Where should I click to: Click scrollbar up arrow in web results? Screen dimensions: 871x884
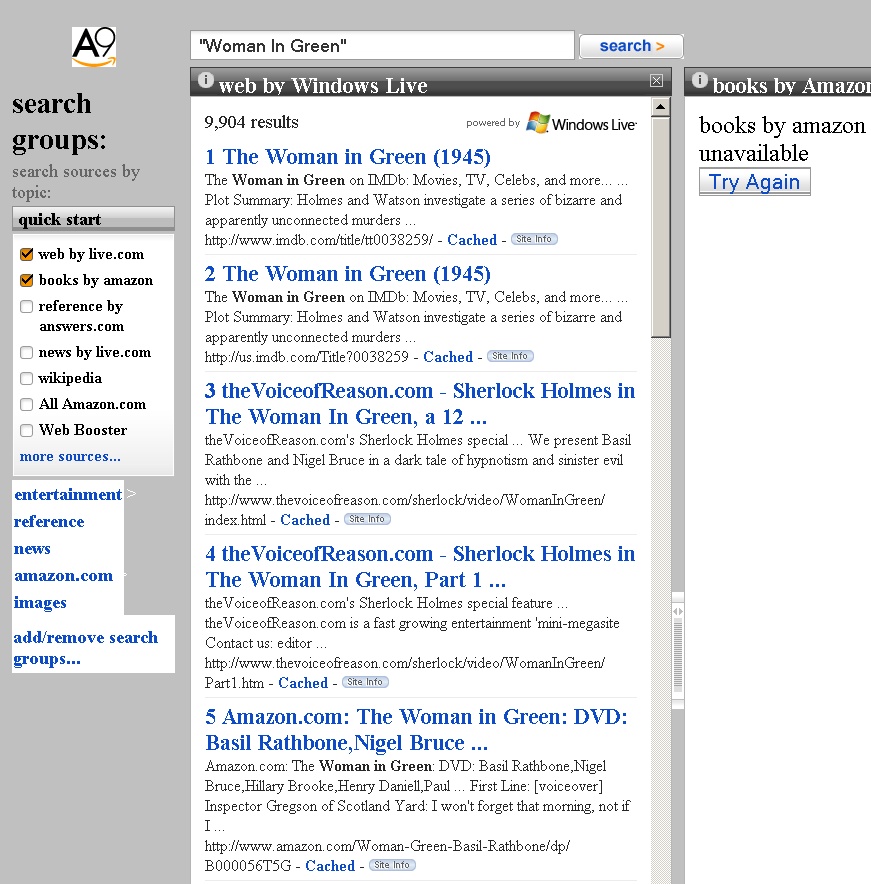point(660,107)
